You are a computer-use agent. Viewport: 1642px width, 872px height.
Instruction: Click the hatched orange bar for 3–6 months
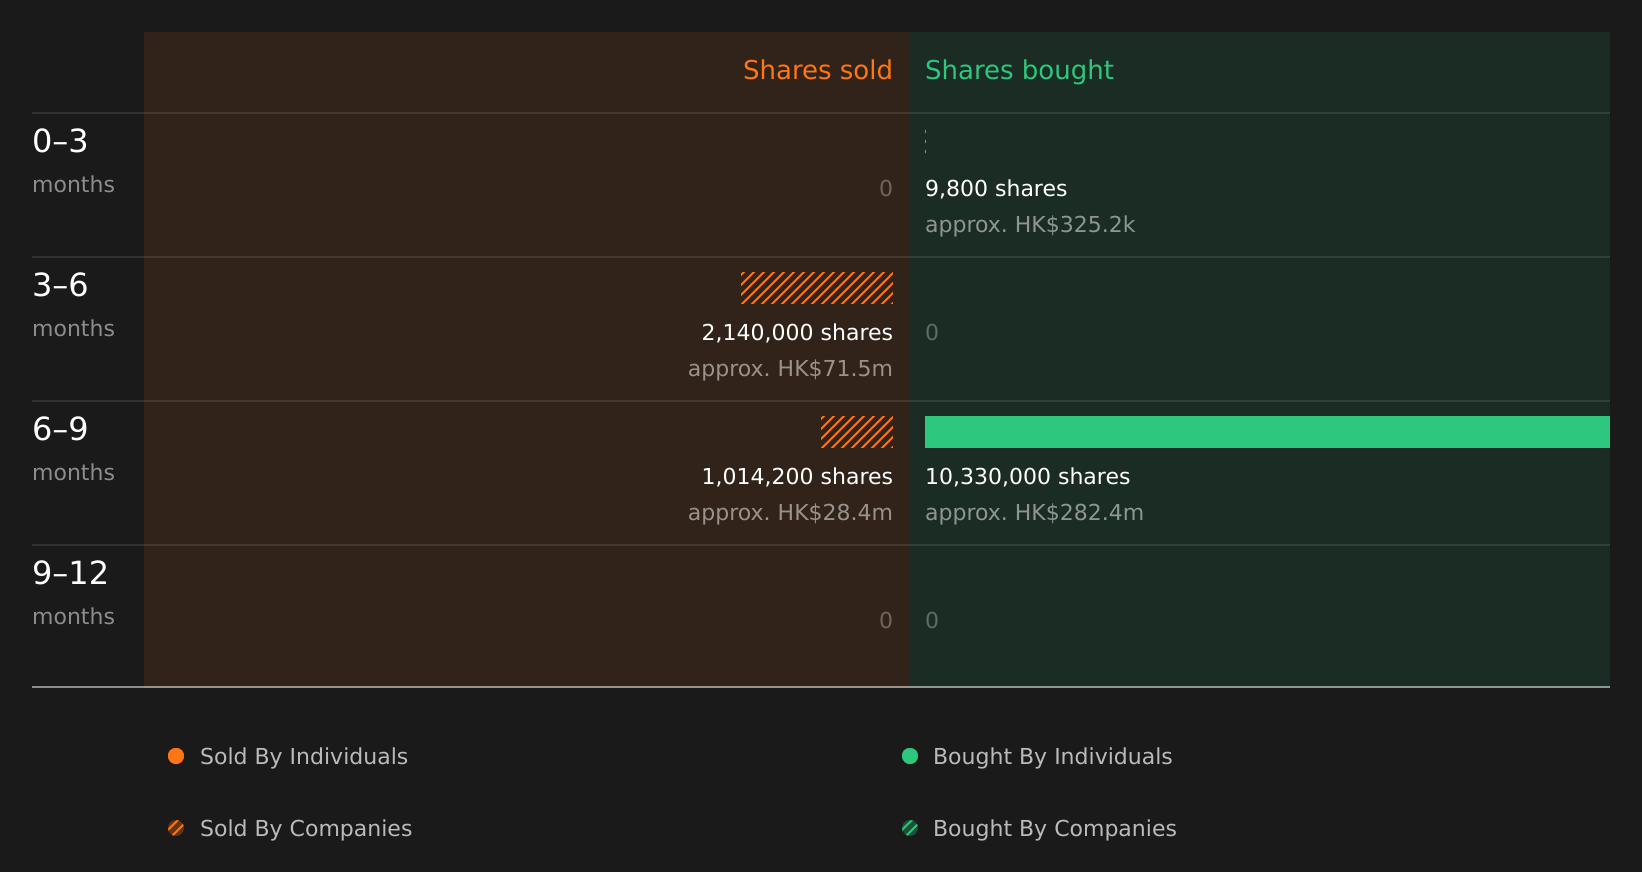tap(817, 288)
